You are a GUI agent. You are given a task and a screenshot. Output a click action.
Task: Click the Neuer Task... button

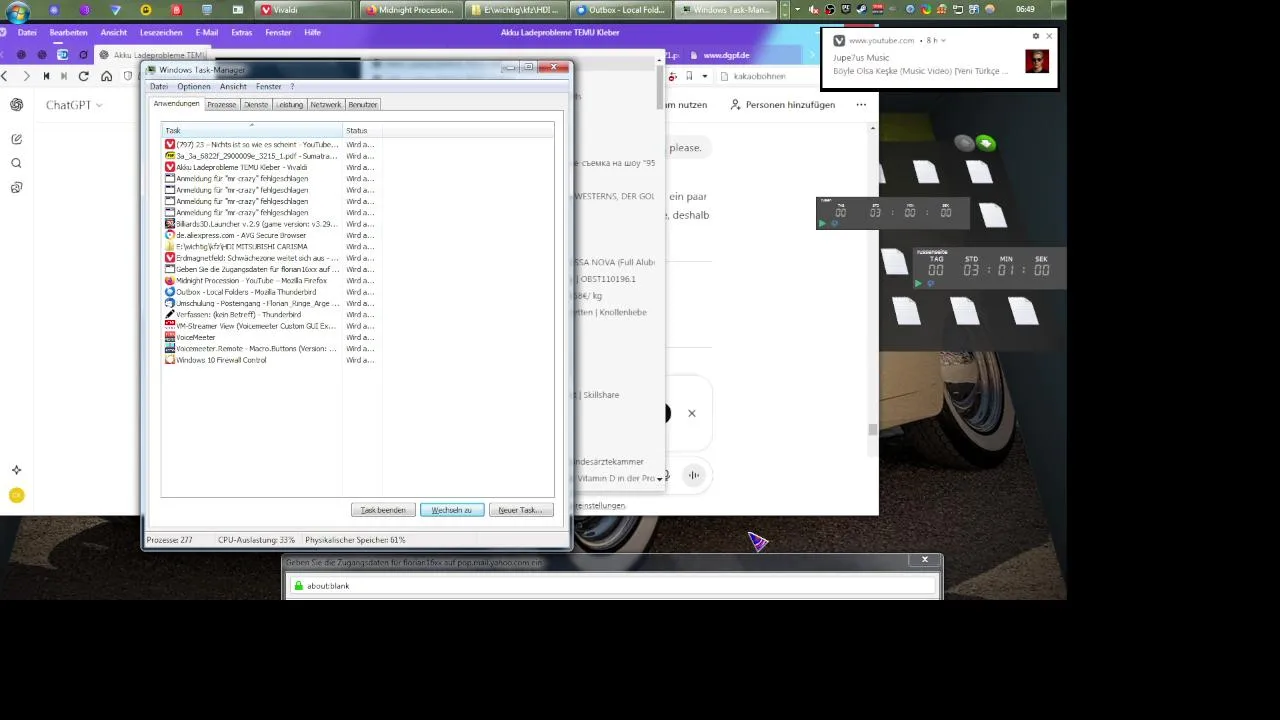coord(521,510)
